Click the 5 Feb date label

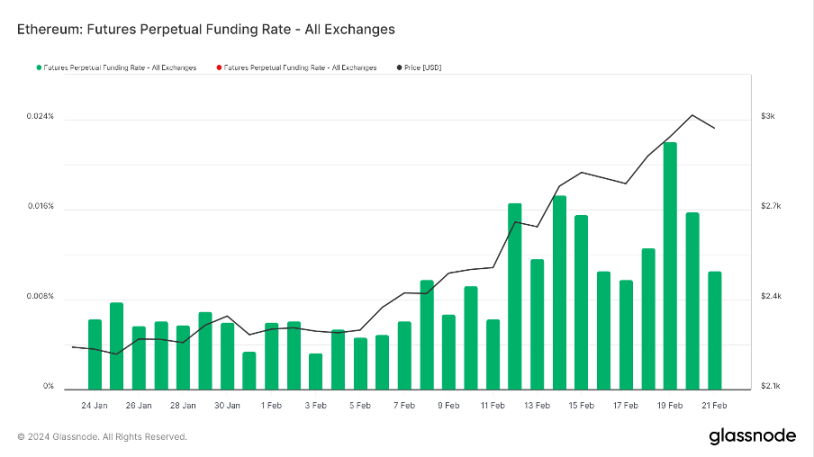[x=360, y=406]
